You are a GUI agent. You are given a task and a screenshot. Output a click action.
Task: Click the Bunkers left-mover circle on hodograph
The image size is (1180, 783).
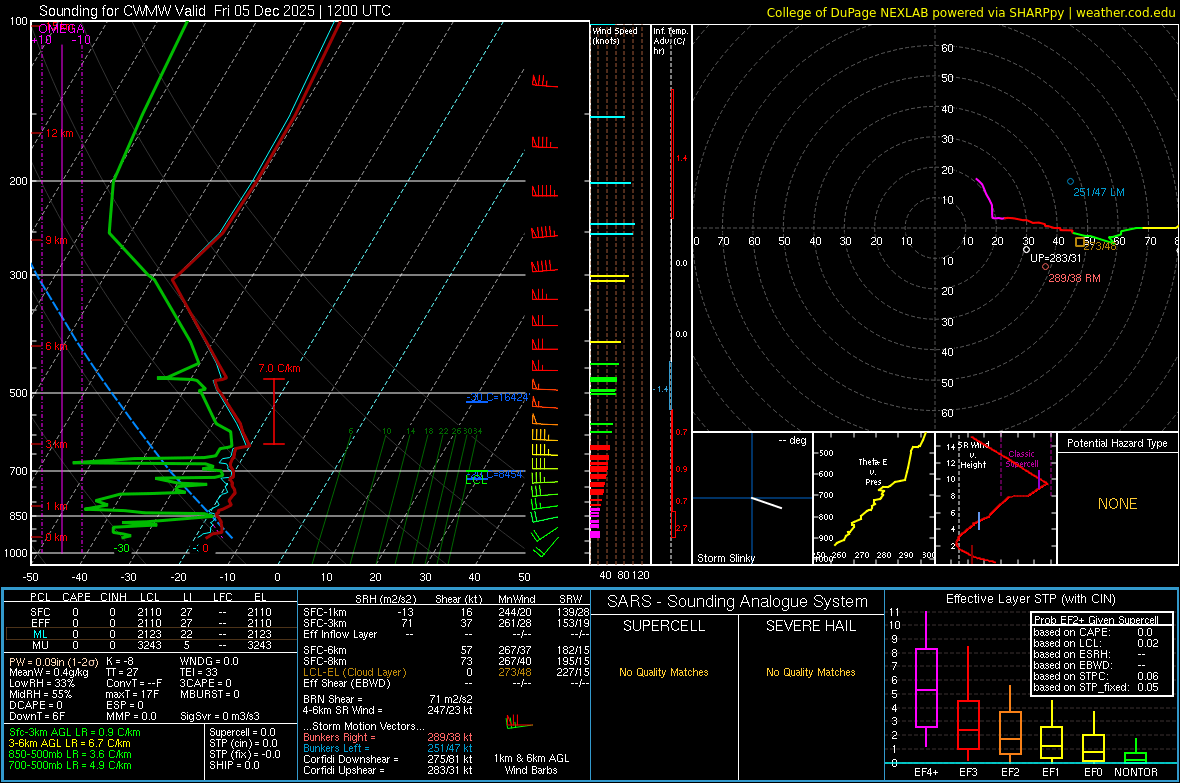(x=1070, y=181)
